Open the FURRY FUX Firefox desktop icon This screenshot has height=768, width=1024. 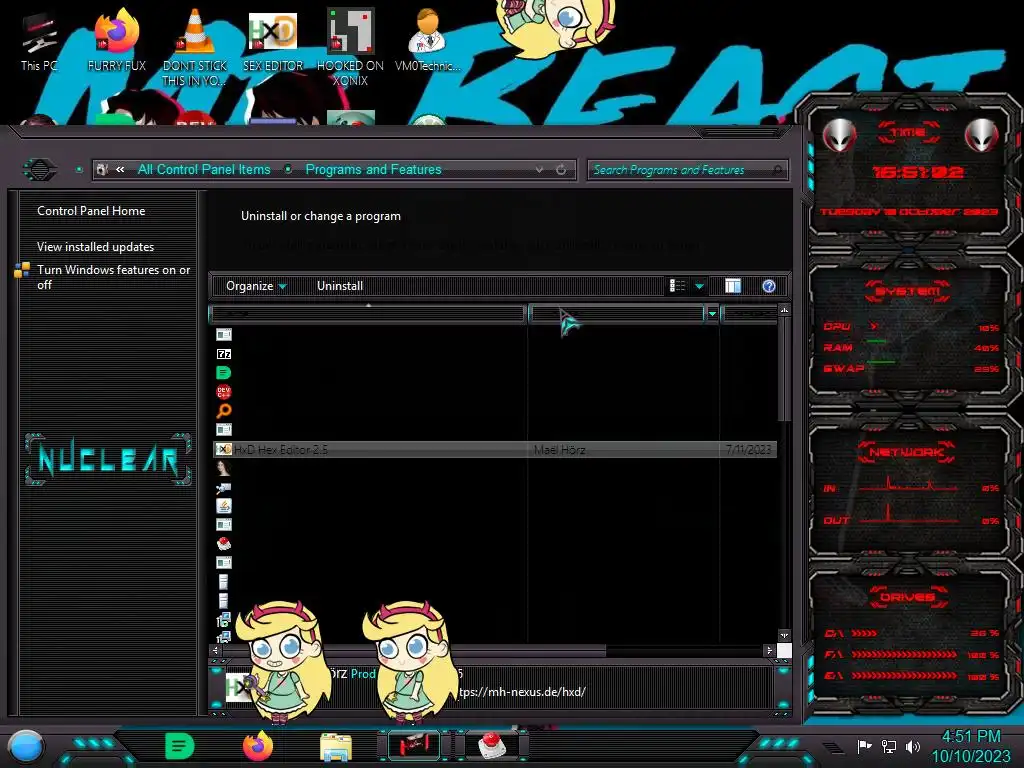pos(116,42)
